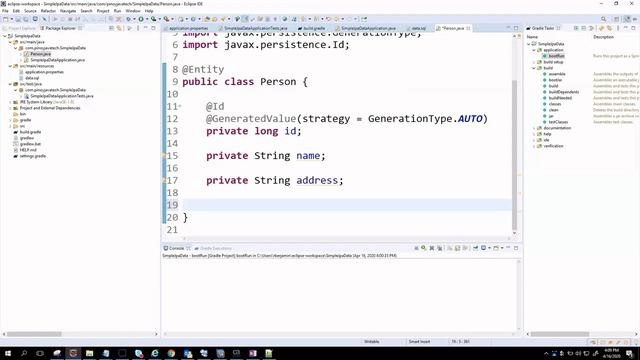
Task: Switch to data.sql editor tab
Action: (418, 28)
